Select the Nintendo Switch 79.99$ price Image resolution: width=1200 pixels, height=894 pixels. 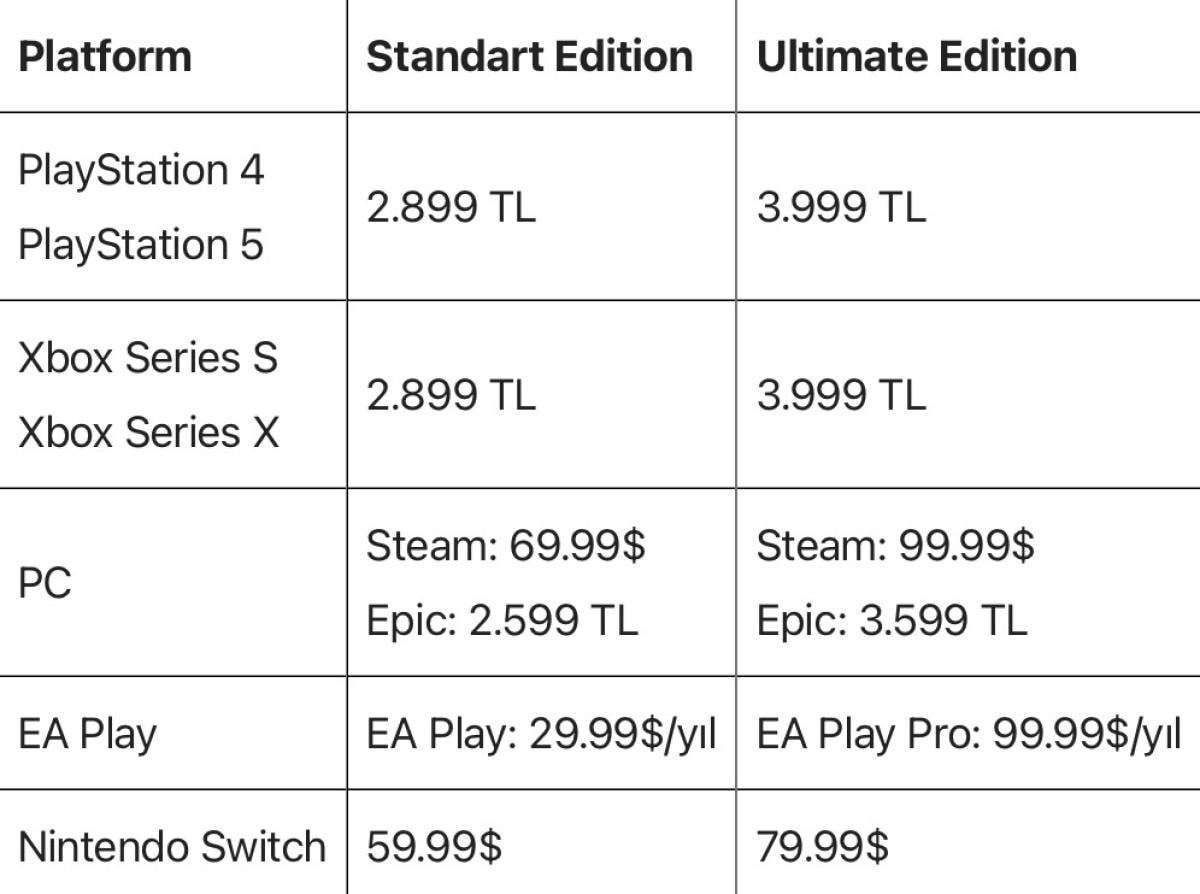point(823,847)
